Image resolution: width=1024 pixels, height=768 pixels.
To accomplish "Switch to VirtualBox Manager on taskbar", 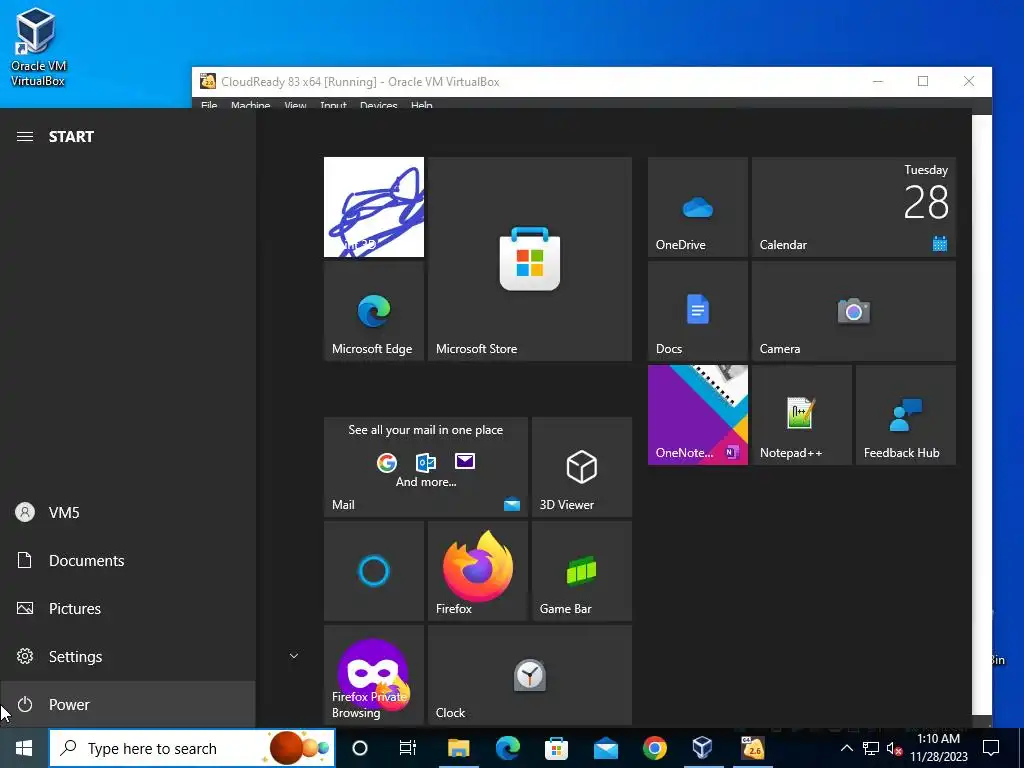I will [703, 748].
